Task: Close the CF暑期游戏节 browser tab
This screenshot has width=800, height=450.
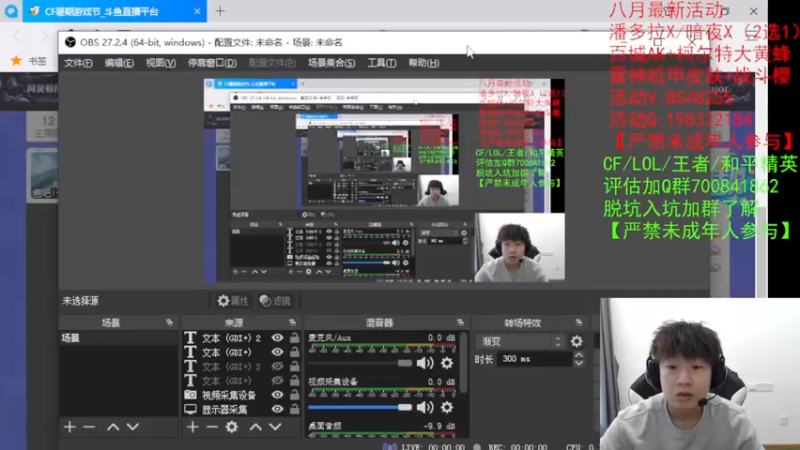Action: 197,11
